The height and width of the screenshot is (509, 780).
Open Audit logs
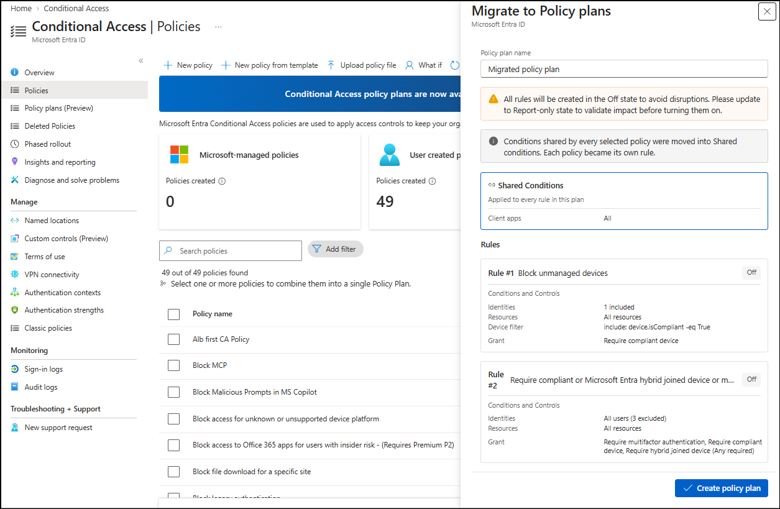41,387
